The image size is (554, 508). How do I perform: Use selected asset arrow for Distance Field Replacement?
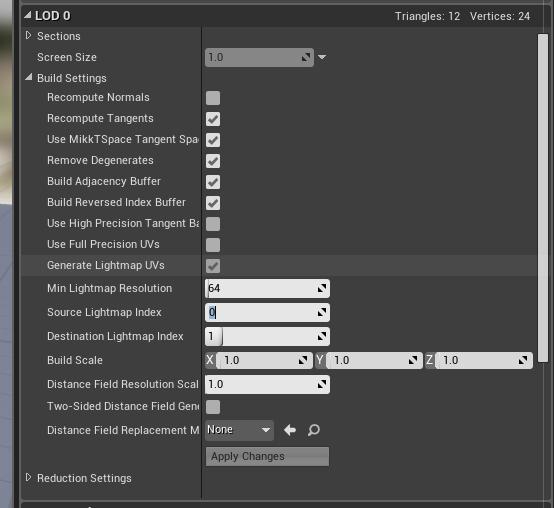click(x=290, y=430)
